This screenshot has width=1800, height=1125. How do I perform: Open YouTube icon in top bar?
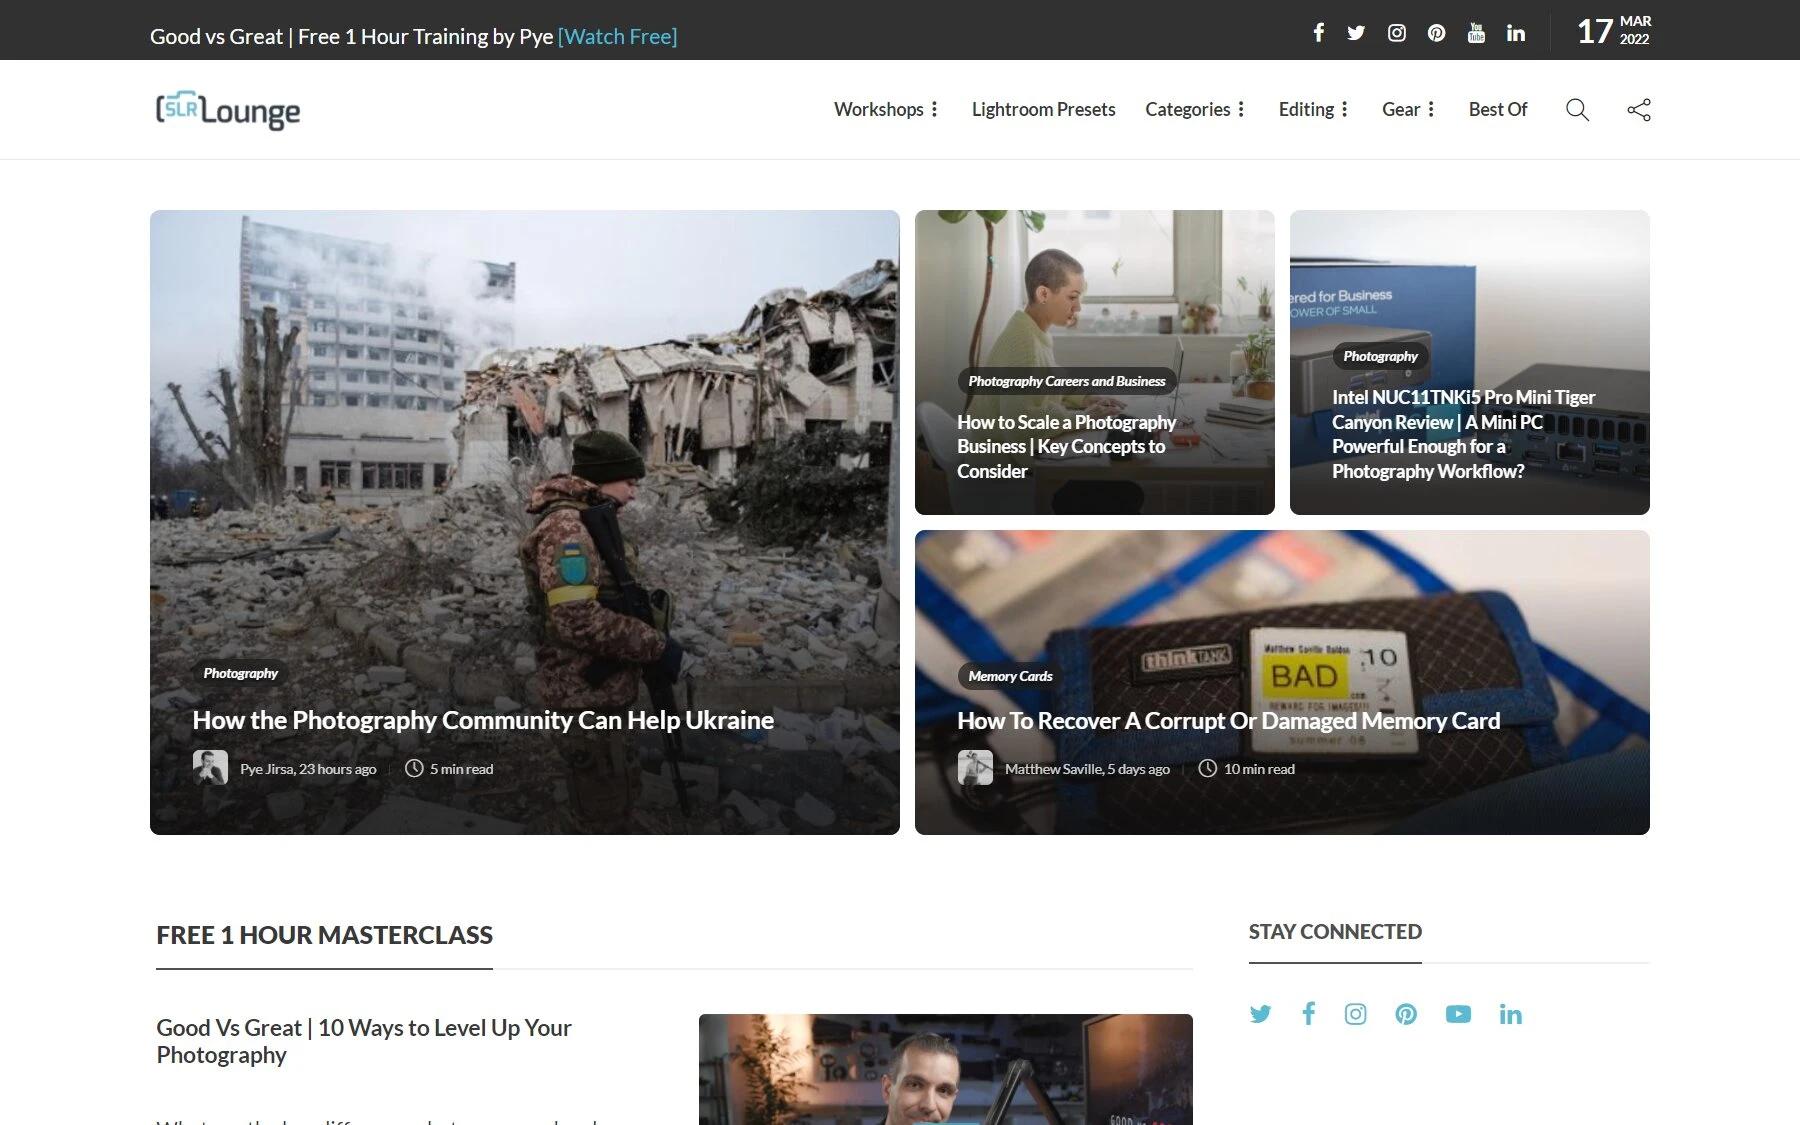click(x=1476, y=33)
